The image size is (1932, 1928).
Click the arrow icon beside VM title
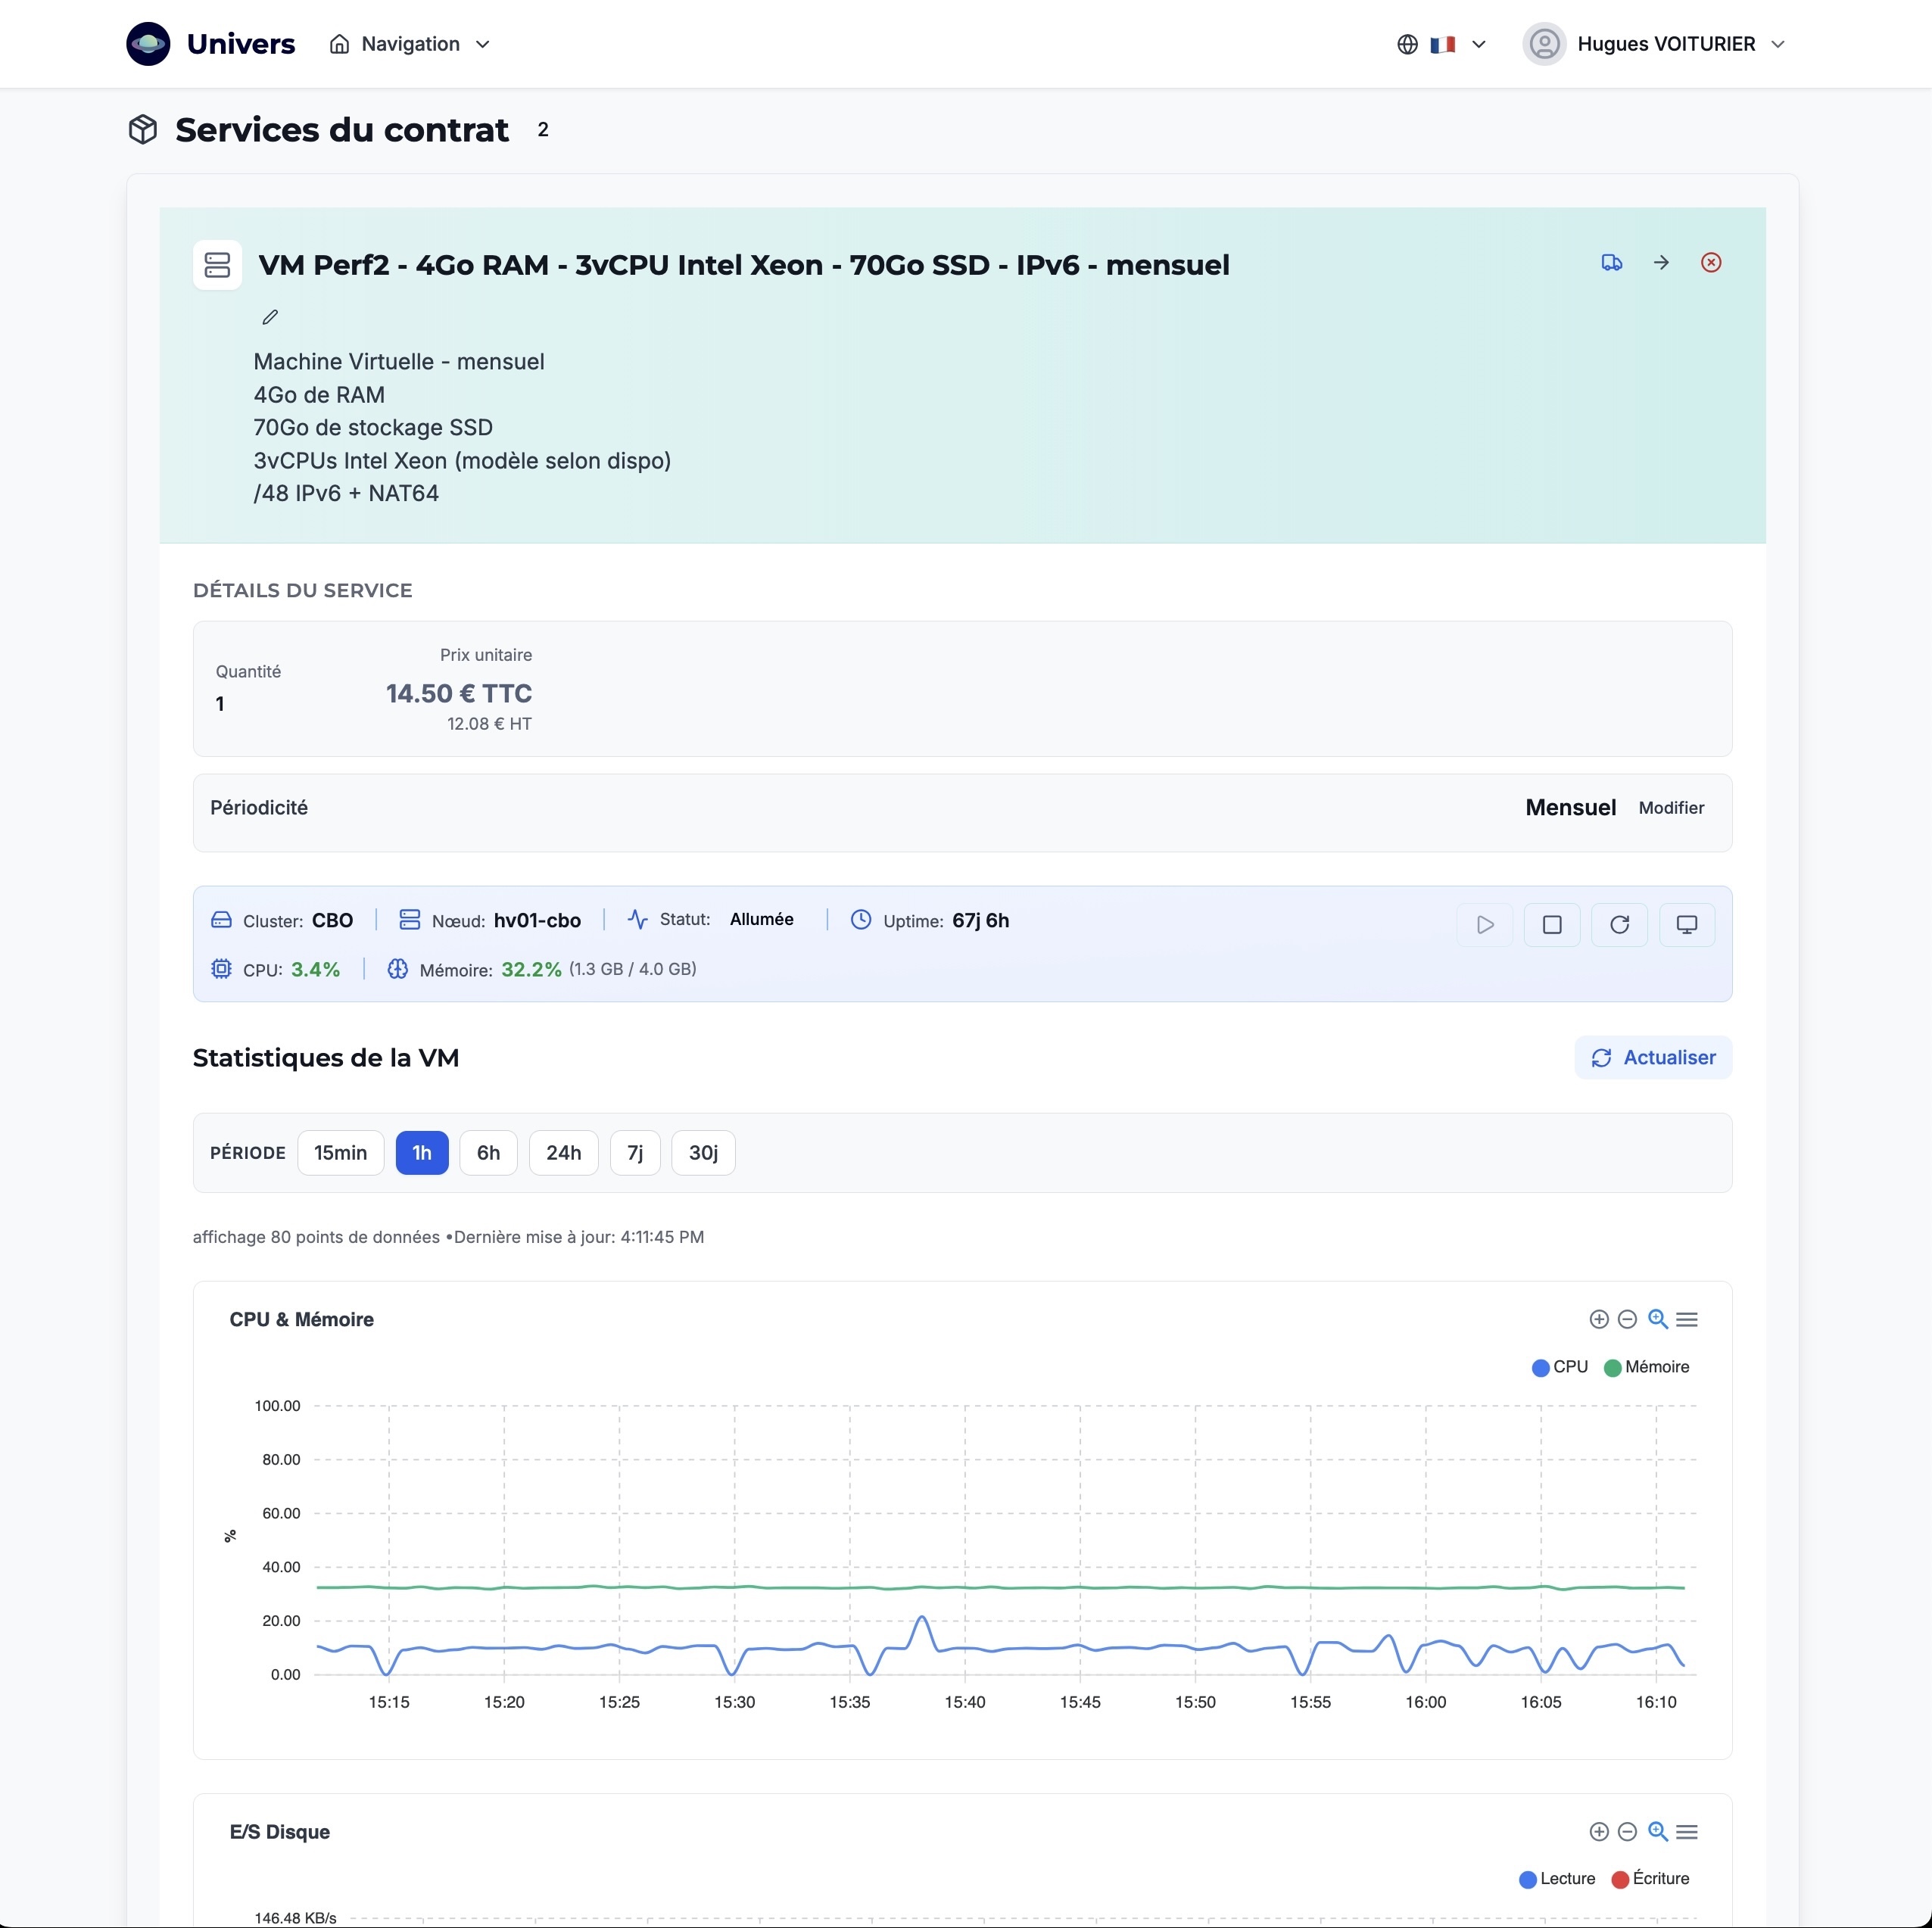[1661, 263]
